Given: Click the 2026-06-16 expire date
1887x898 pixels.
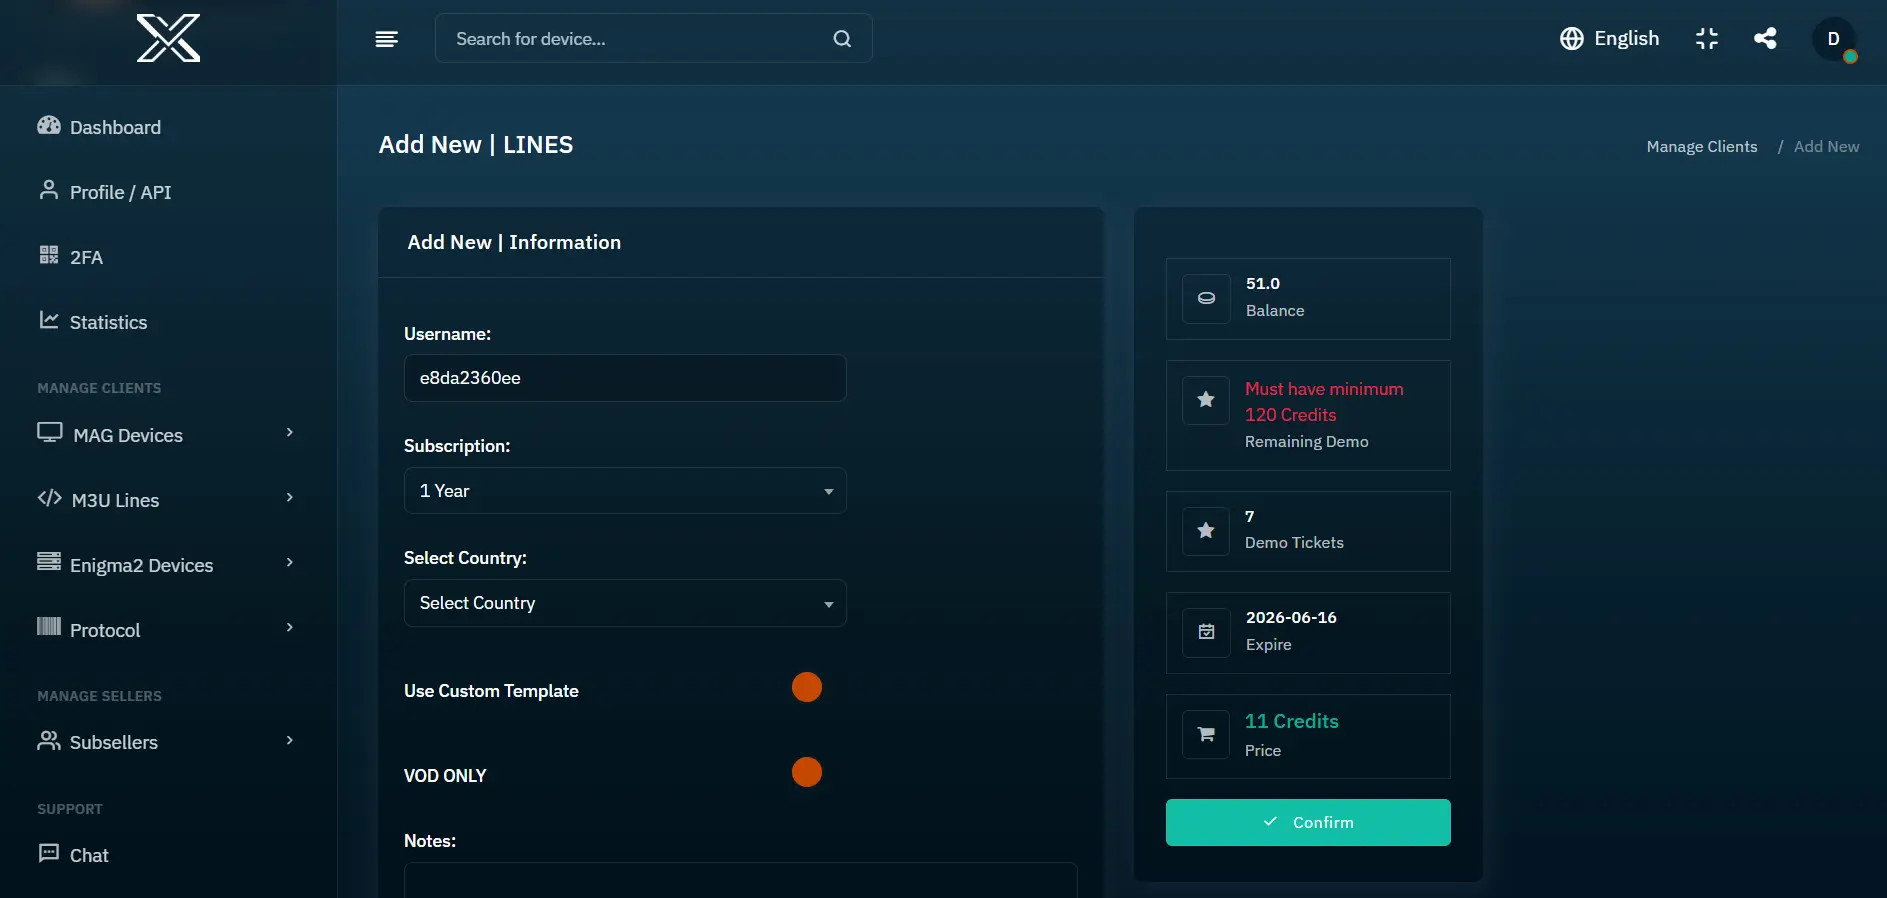Looking at the screenshot, I should tap(1291, 618).
